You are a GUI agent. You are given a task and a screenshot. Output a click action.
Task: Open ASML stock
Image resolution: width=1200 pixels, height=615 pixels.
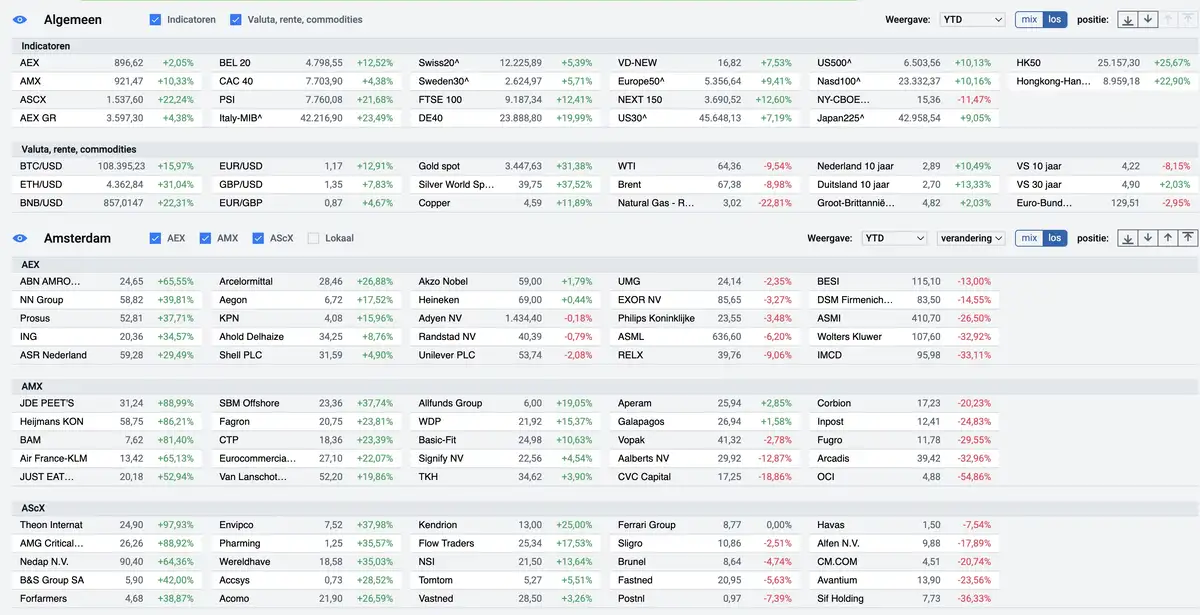pos(633,337)
